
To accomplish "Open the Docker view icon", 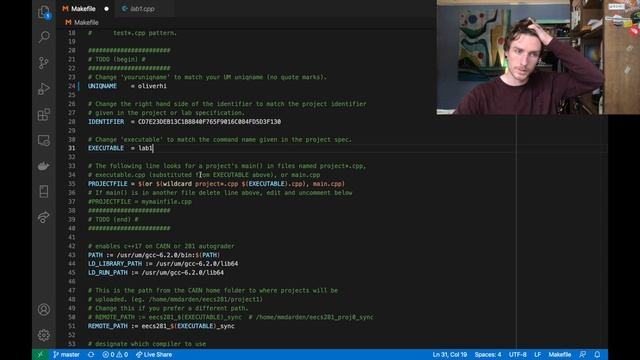I will [x=44, y=166].
